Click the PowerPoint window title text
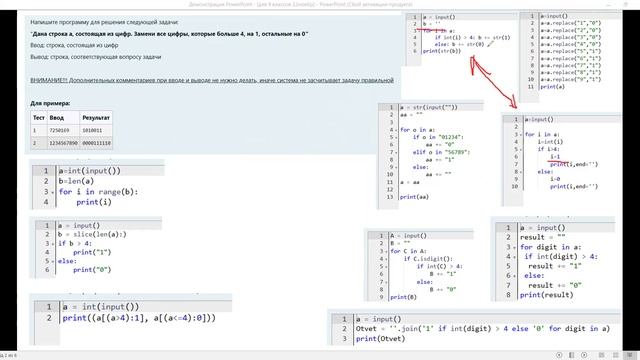This screenshot has width=640, height=360. point(301,4)
